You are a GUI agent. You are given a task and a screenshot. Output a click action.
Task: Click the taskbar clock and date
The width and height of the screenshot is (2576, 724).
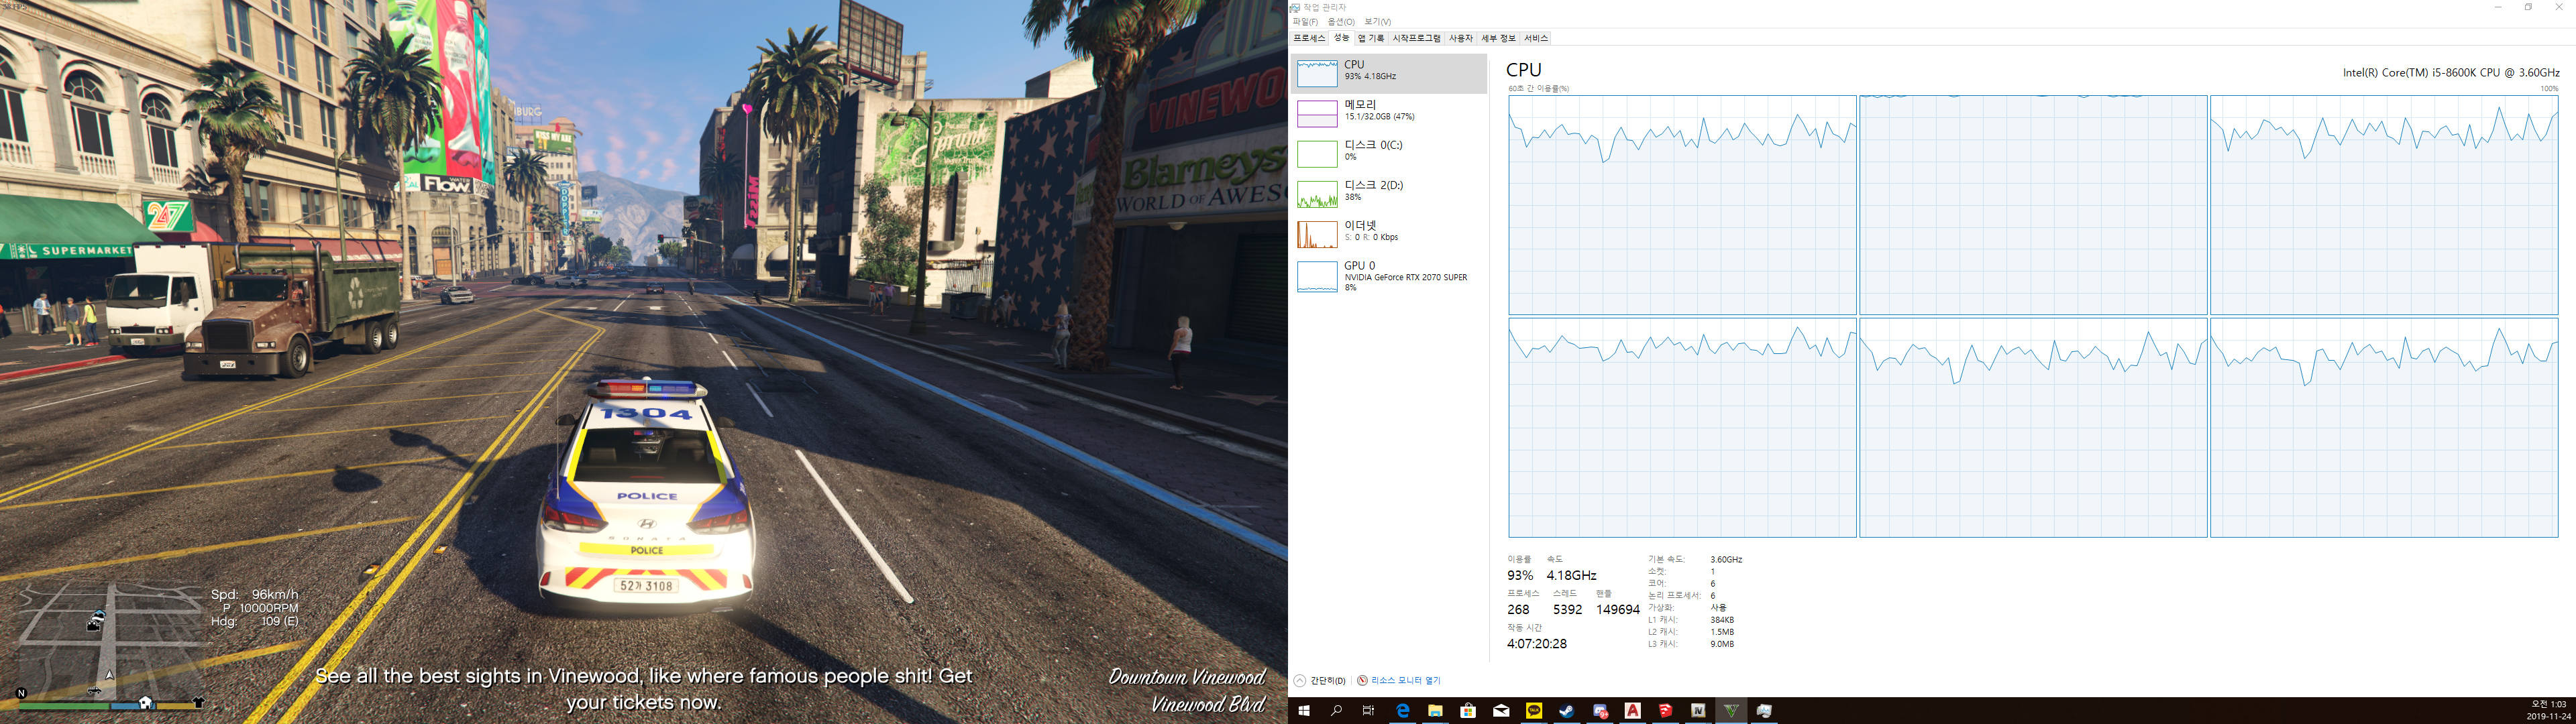point(2549,711)
